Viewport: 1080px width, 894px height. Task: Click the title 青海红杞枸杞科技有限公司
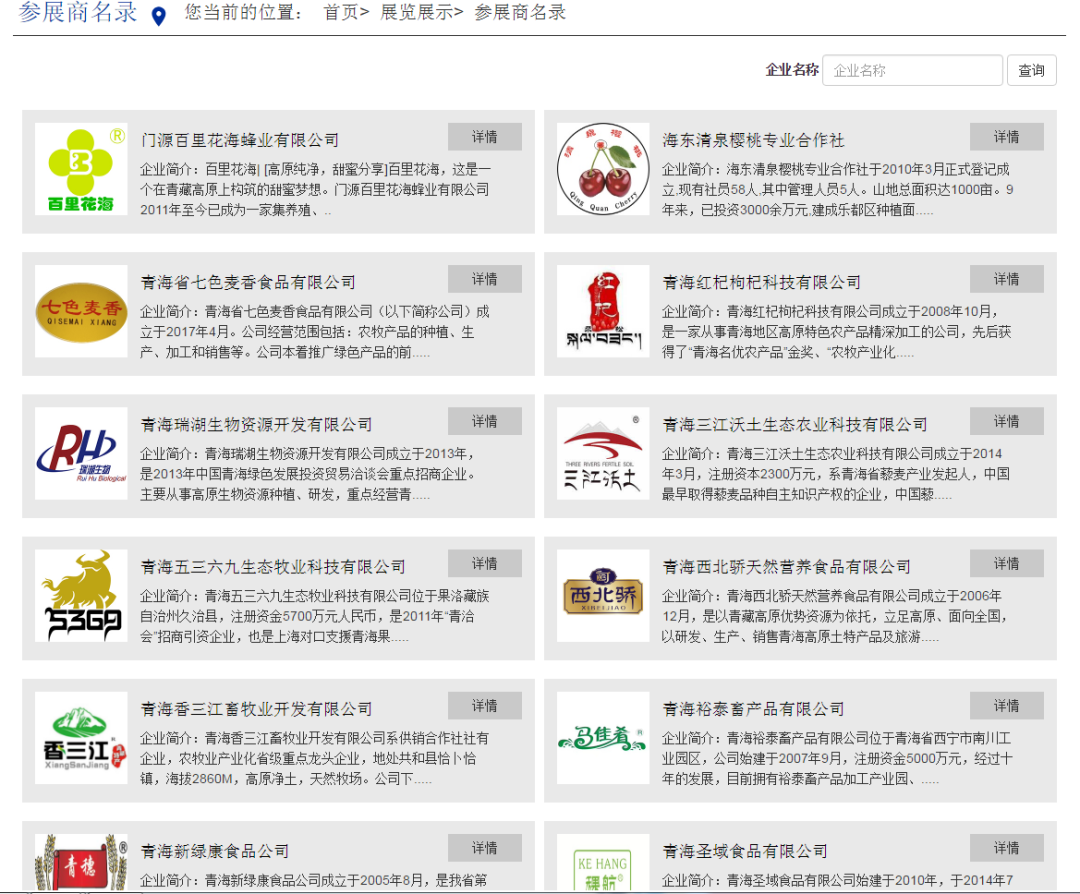coord(761,282)
